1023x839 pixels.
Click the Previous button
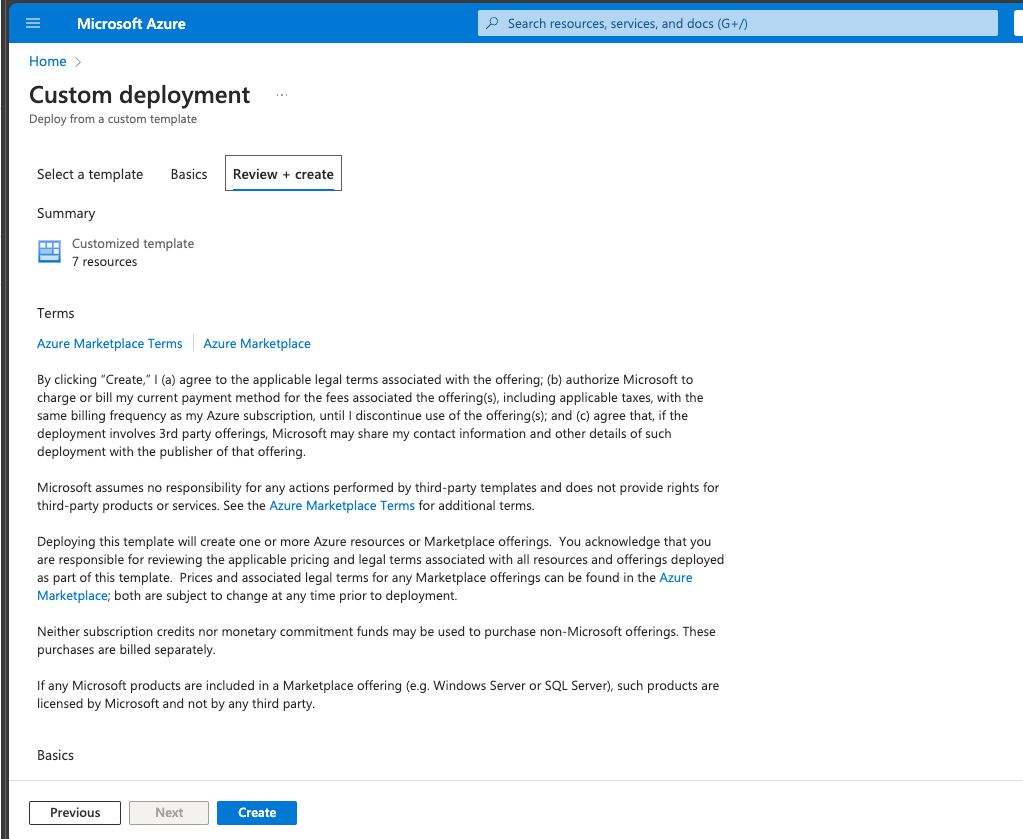(x=75, y=813)
